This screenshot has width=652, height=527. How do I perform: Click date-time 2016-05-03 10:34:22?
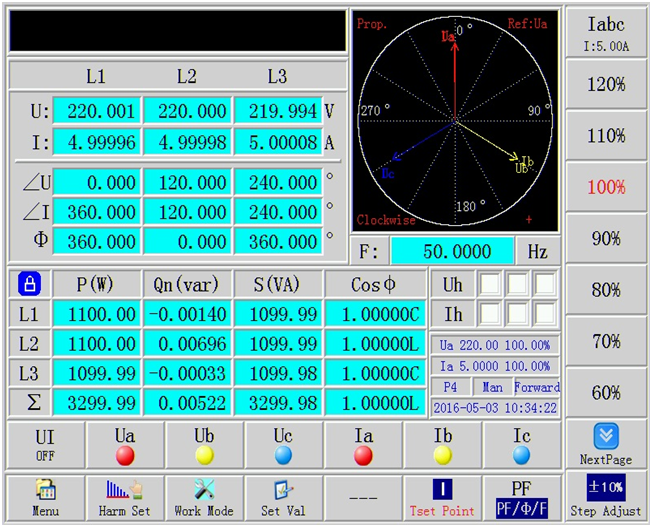[x=495, y=408]
